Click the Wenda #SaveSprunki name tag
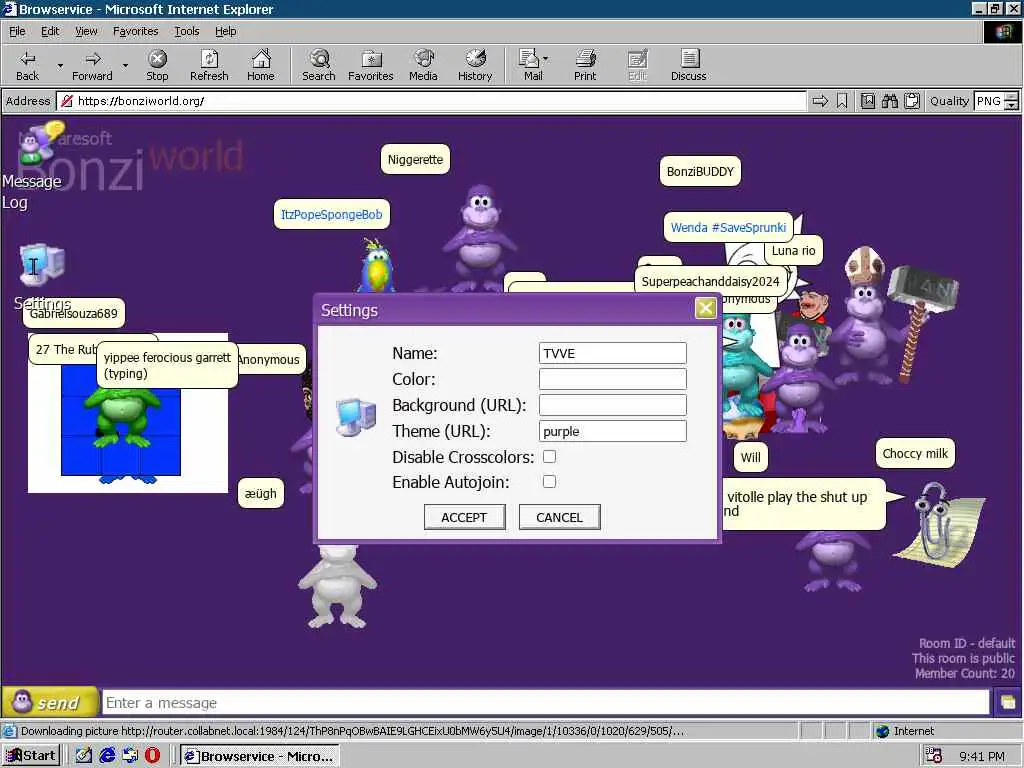This screenshot has width=1024, height=768. coord(728,227)
